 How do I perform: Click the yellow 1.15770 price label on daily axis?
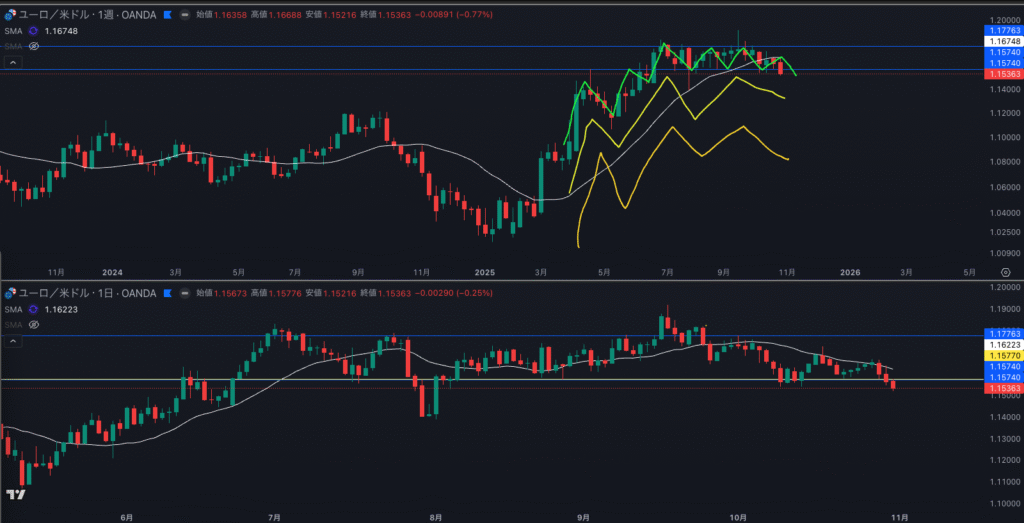pos(1003,356)
